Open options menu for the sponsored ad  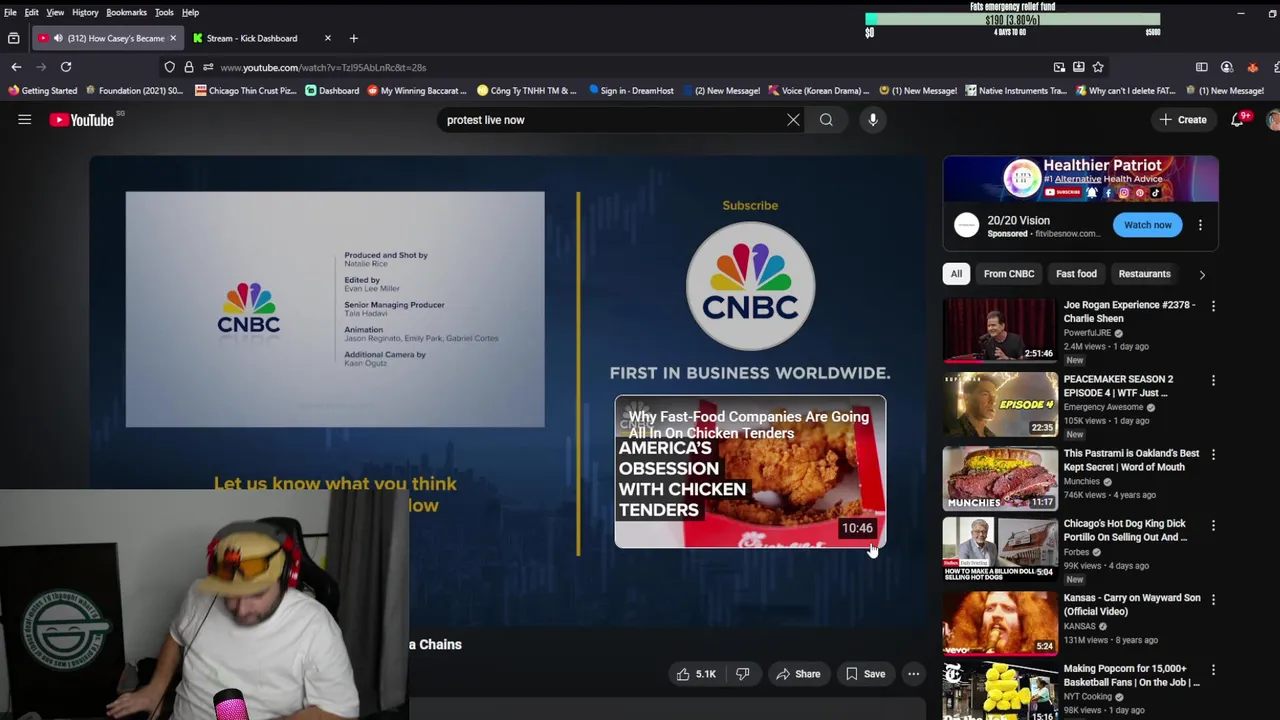point(1200,225)
